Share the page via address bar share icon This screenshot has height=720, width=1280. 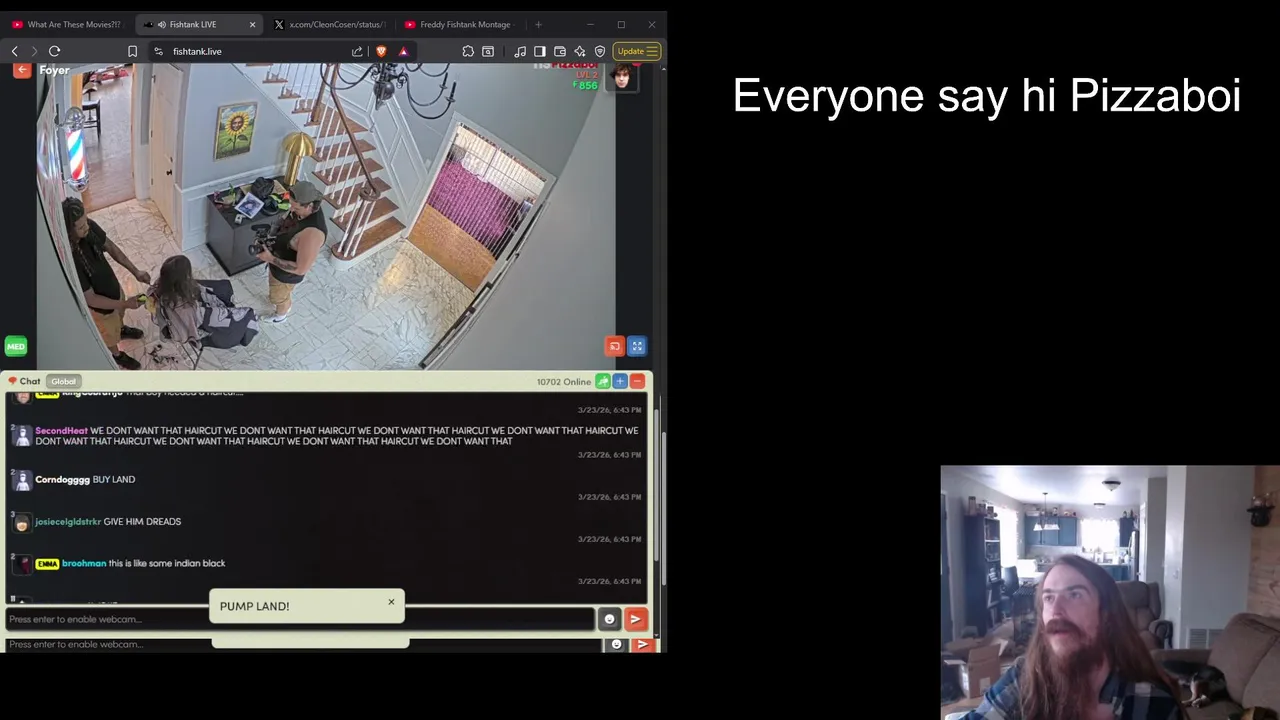pos(357,51)
